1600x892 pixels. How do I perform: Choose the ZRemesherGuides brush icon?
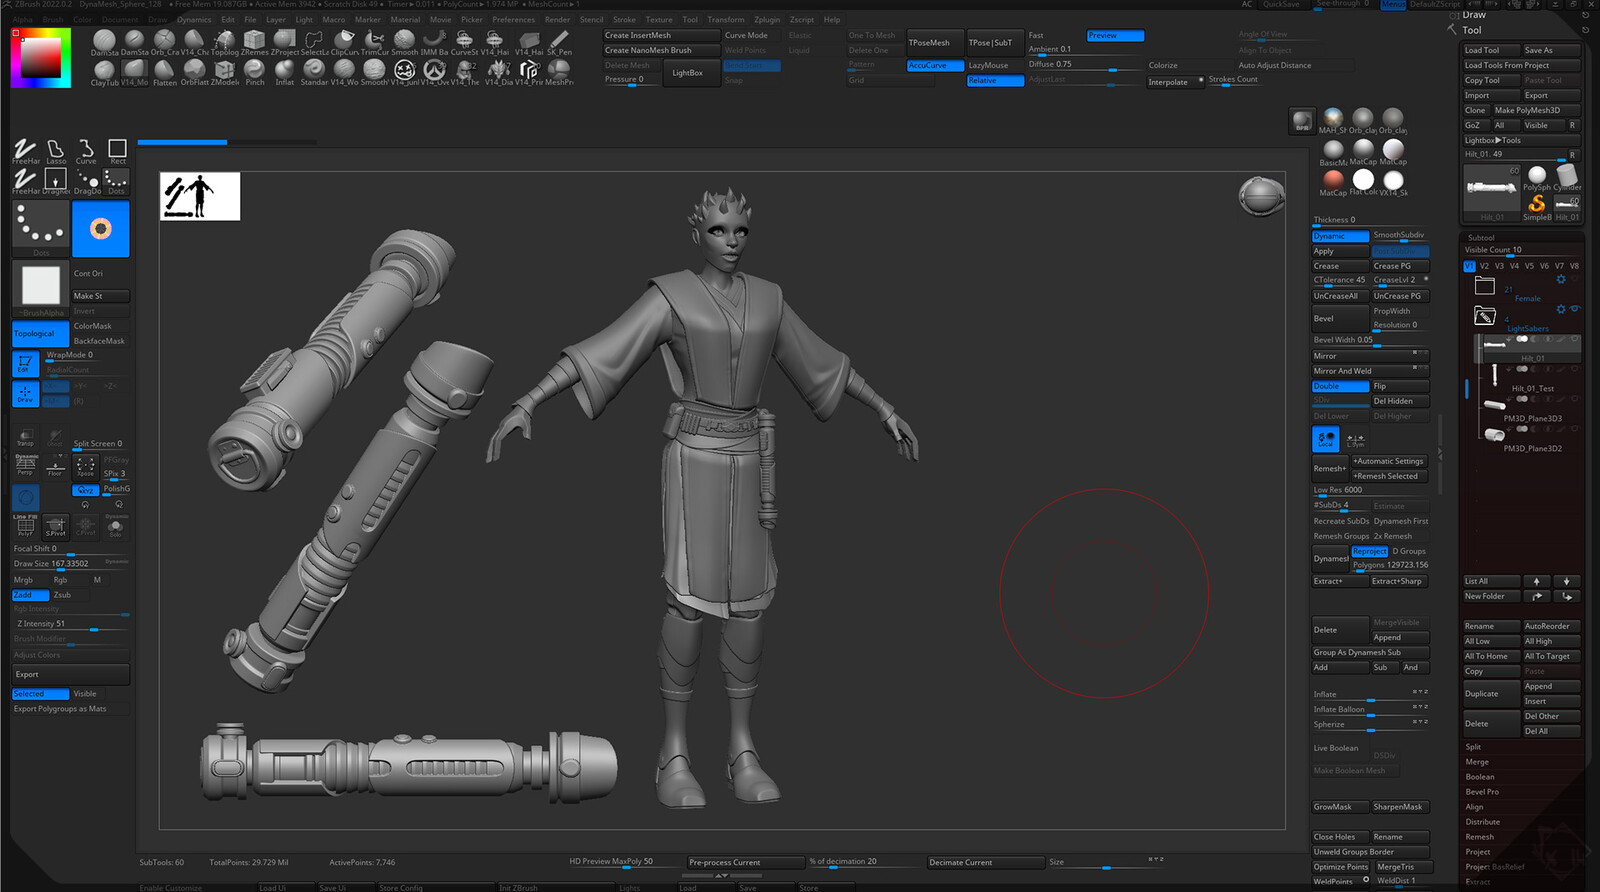(254, 40)
